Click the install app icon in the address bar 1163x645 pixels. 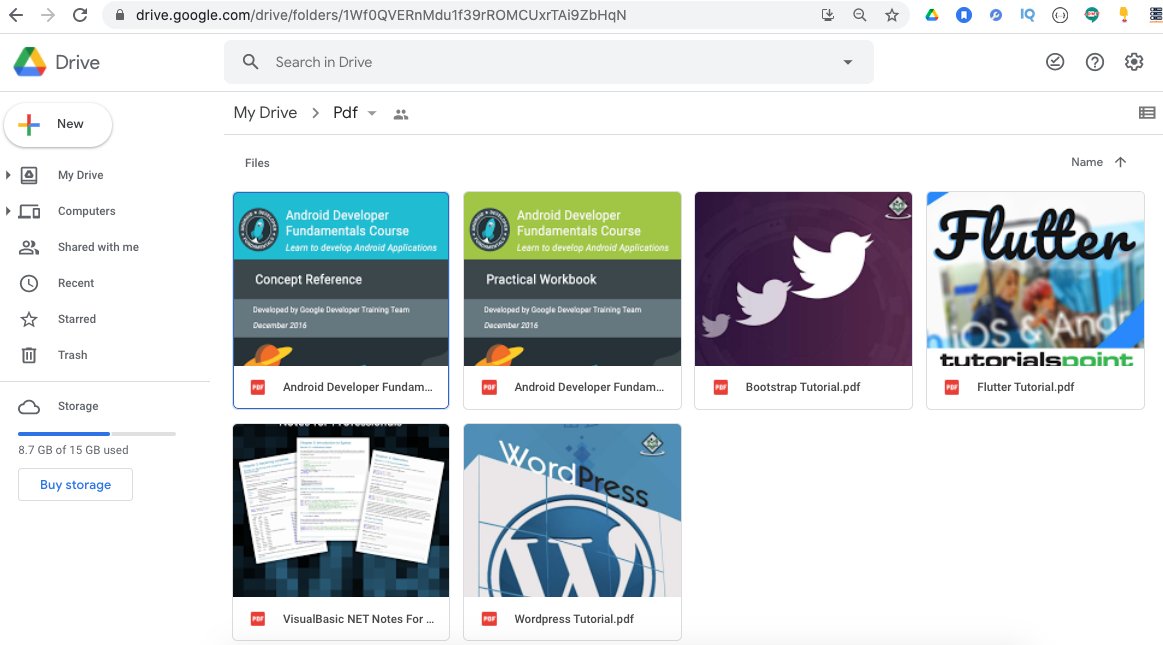point(828,15)
